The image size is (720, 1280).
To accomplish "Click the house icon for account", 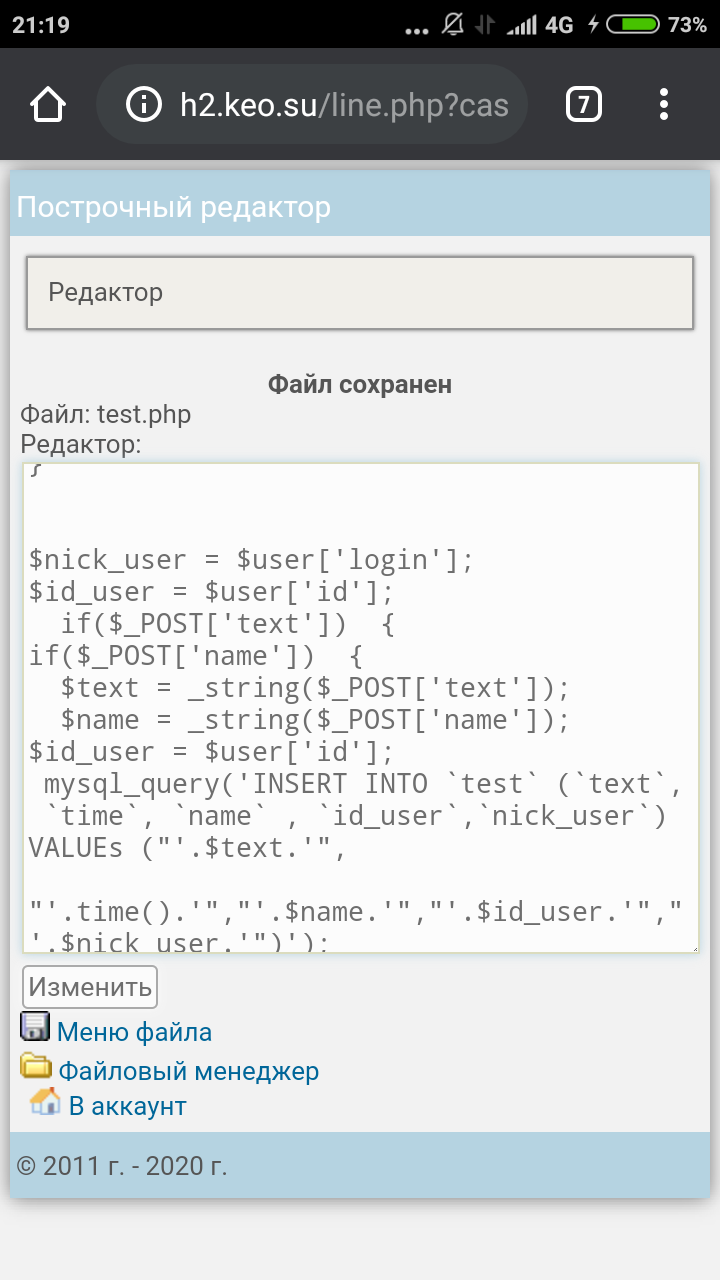I will 46,1102.
